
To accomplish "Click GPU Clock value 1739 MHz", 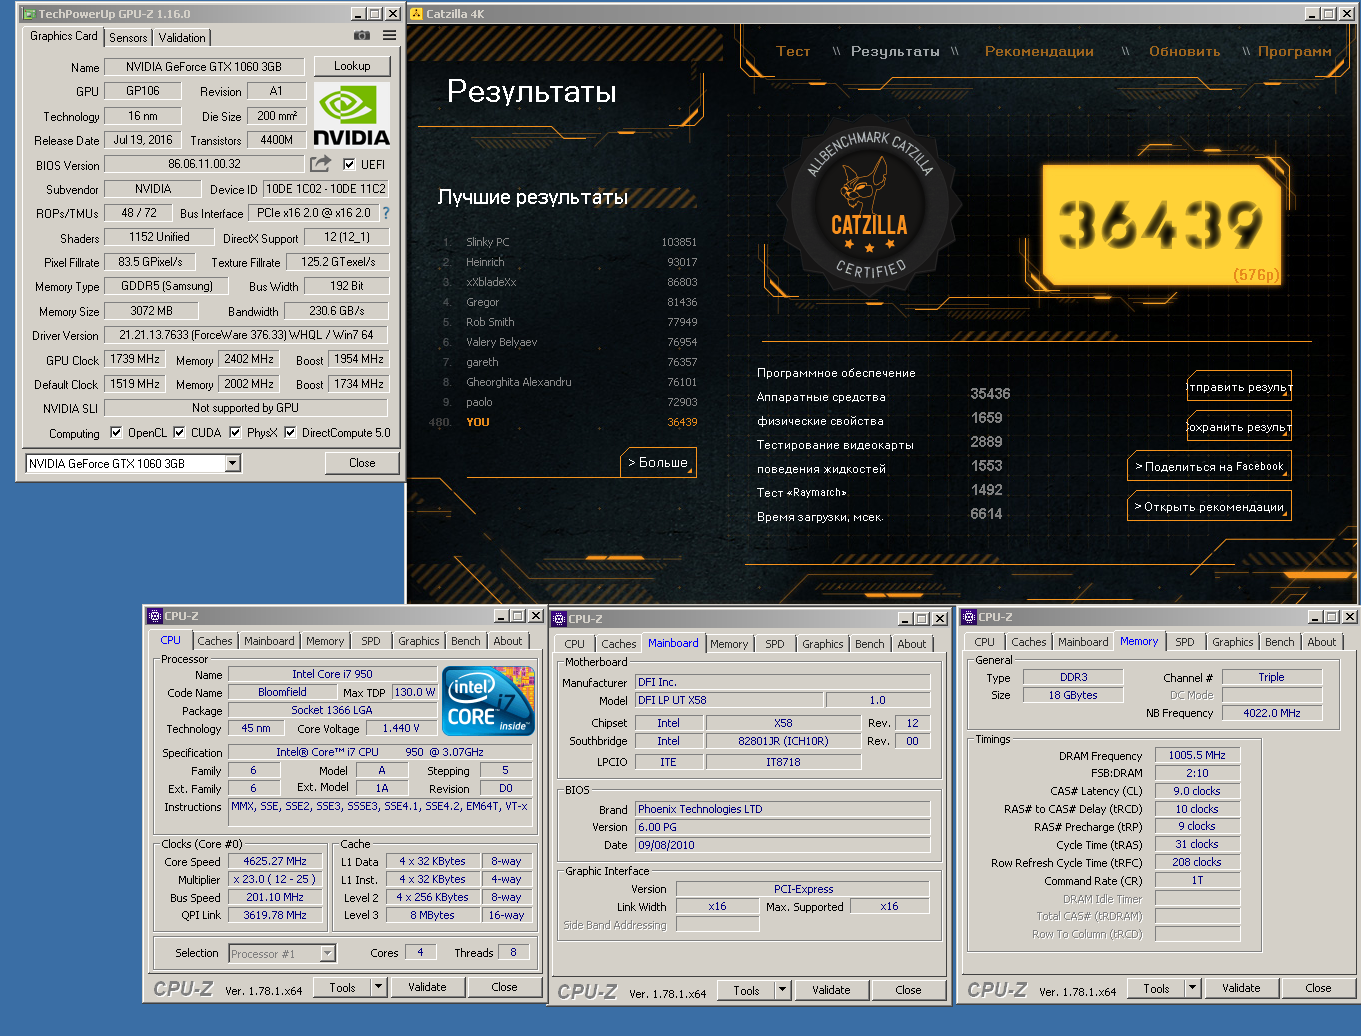I will tap(135, 359).
